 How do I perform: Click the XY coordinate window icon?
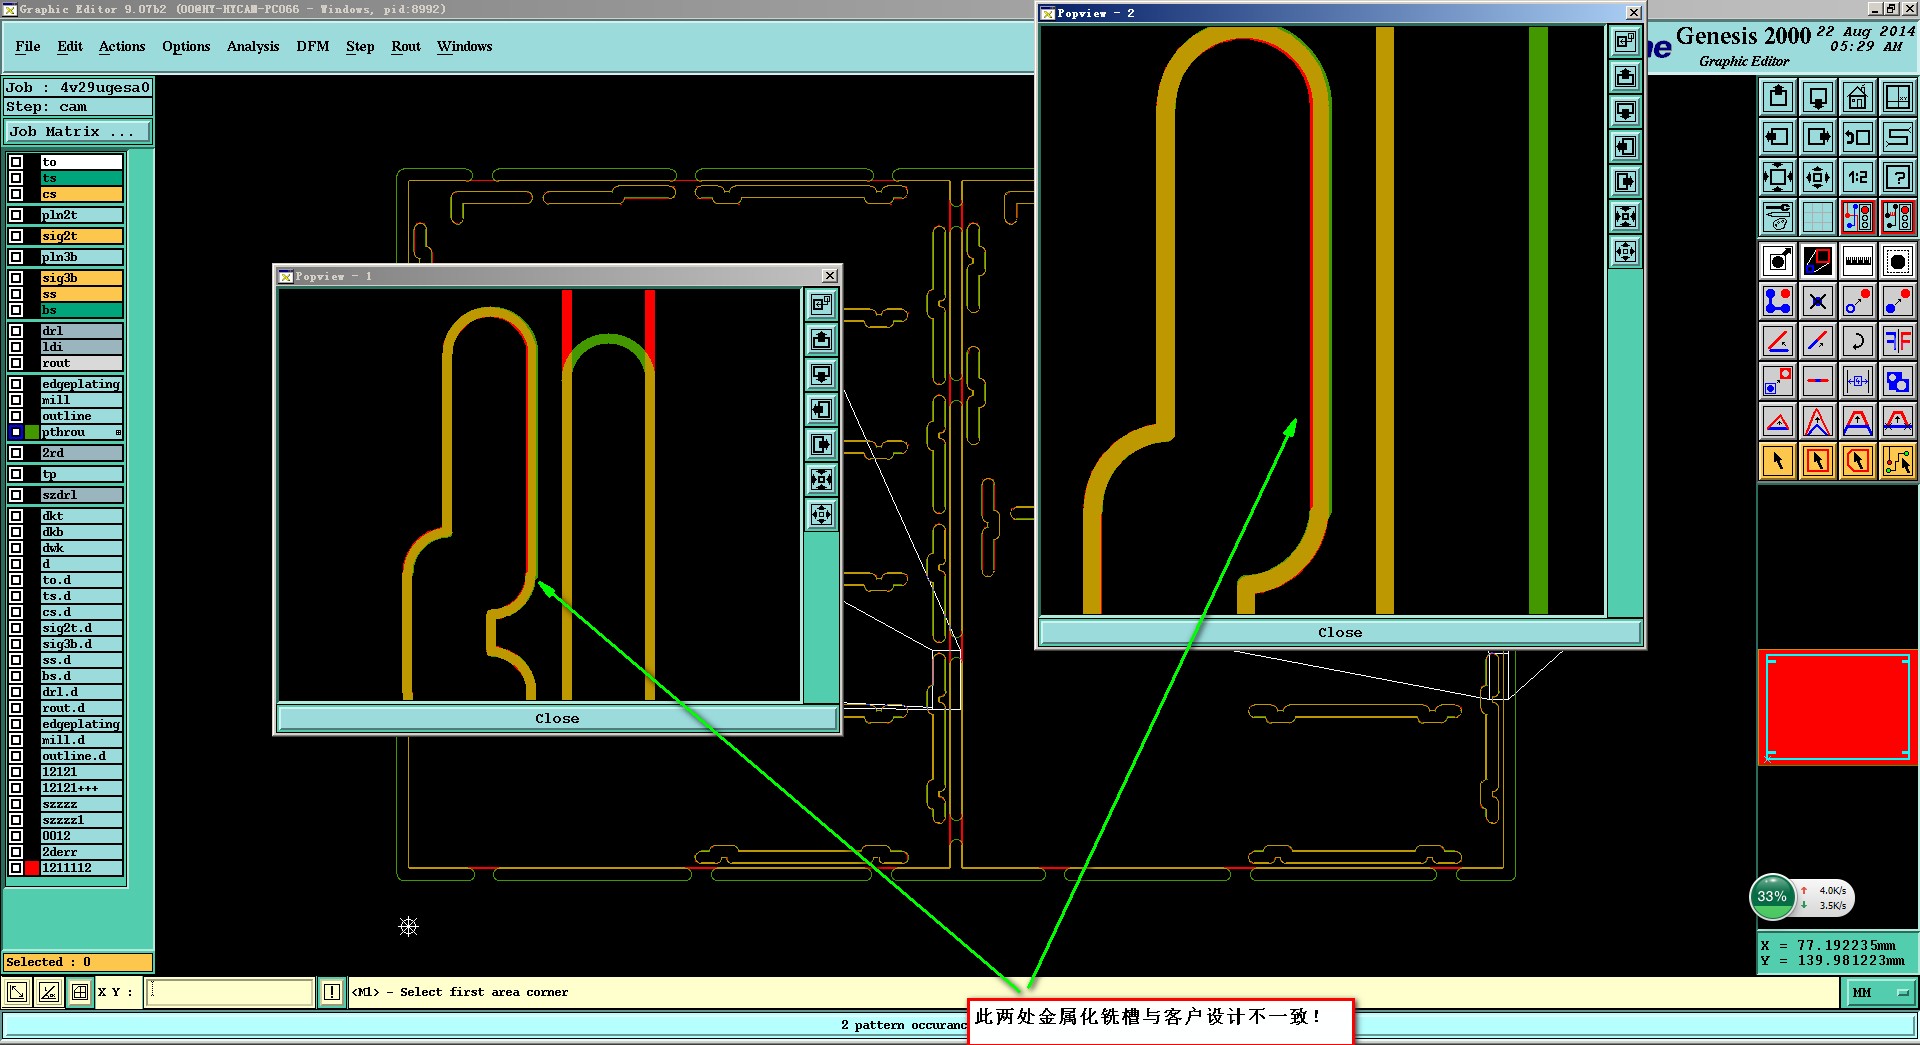tap(1897, 97)
